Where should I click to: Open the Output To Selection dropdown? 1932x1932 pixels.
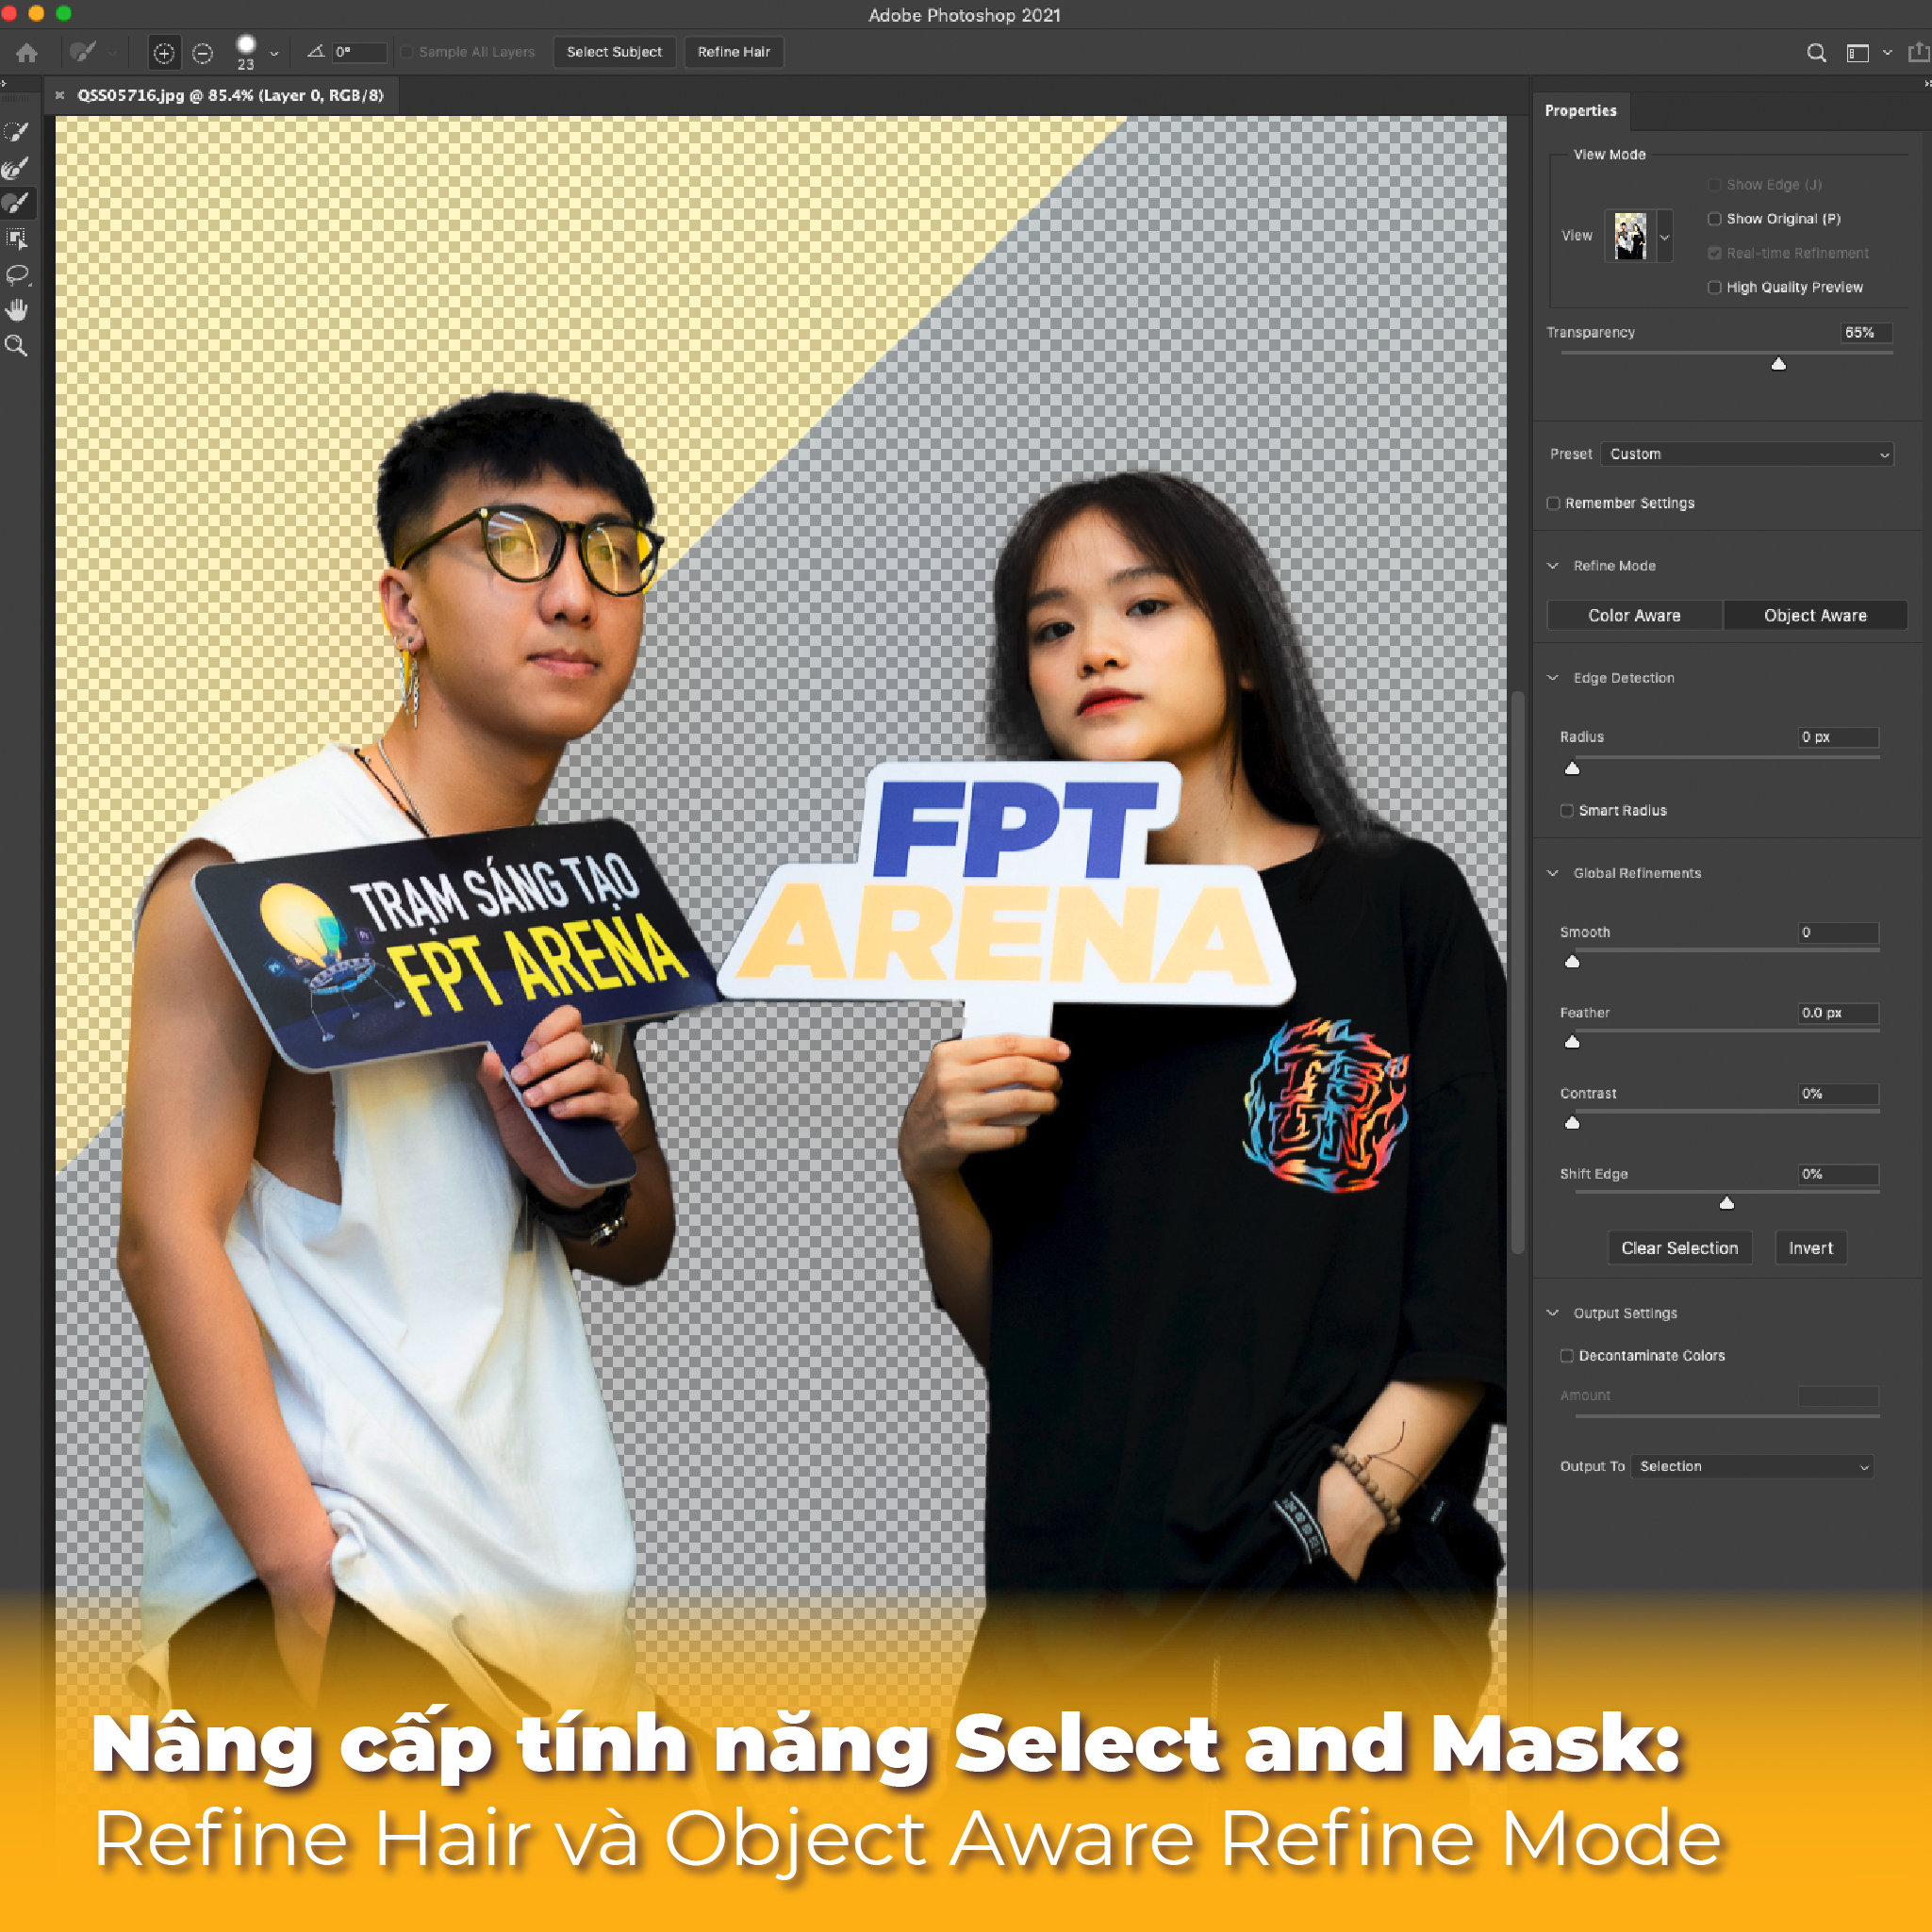tap(1752, 1466)
